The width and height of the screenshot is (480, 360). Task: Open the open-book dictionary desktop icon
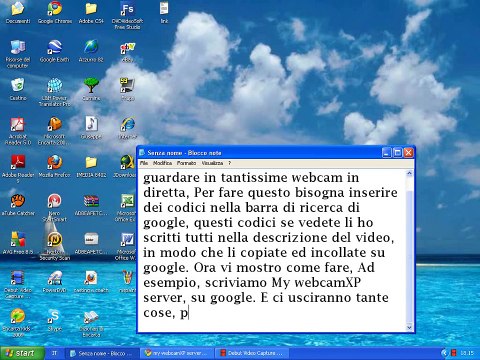pyautogui.click(x=91, y=317)
